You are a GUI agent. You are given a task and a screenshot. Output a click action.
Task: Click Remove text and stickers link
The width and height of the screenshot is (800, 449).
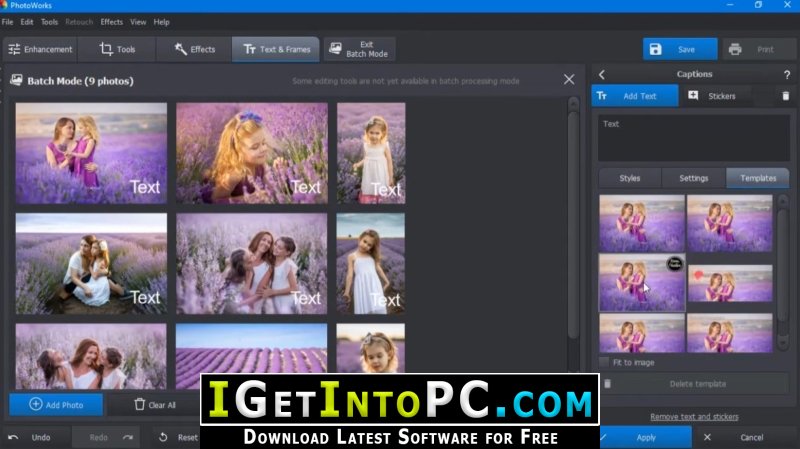[x=694, y=417]
